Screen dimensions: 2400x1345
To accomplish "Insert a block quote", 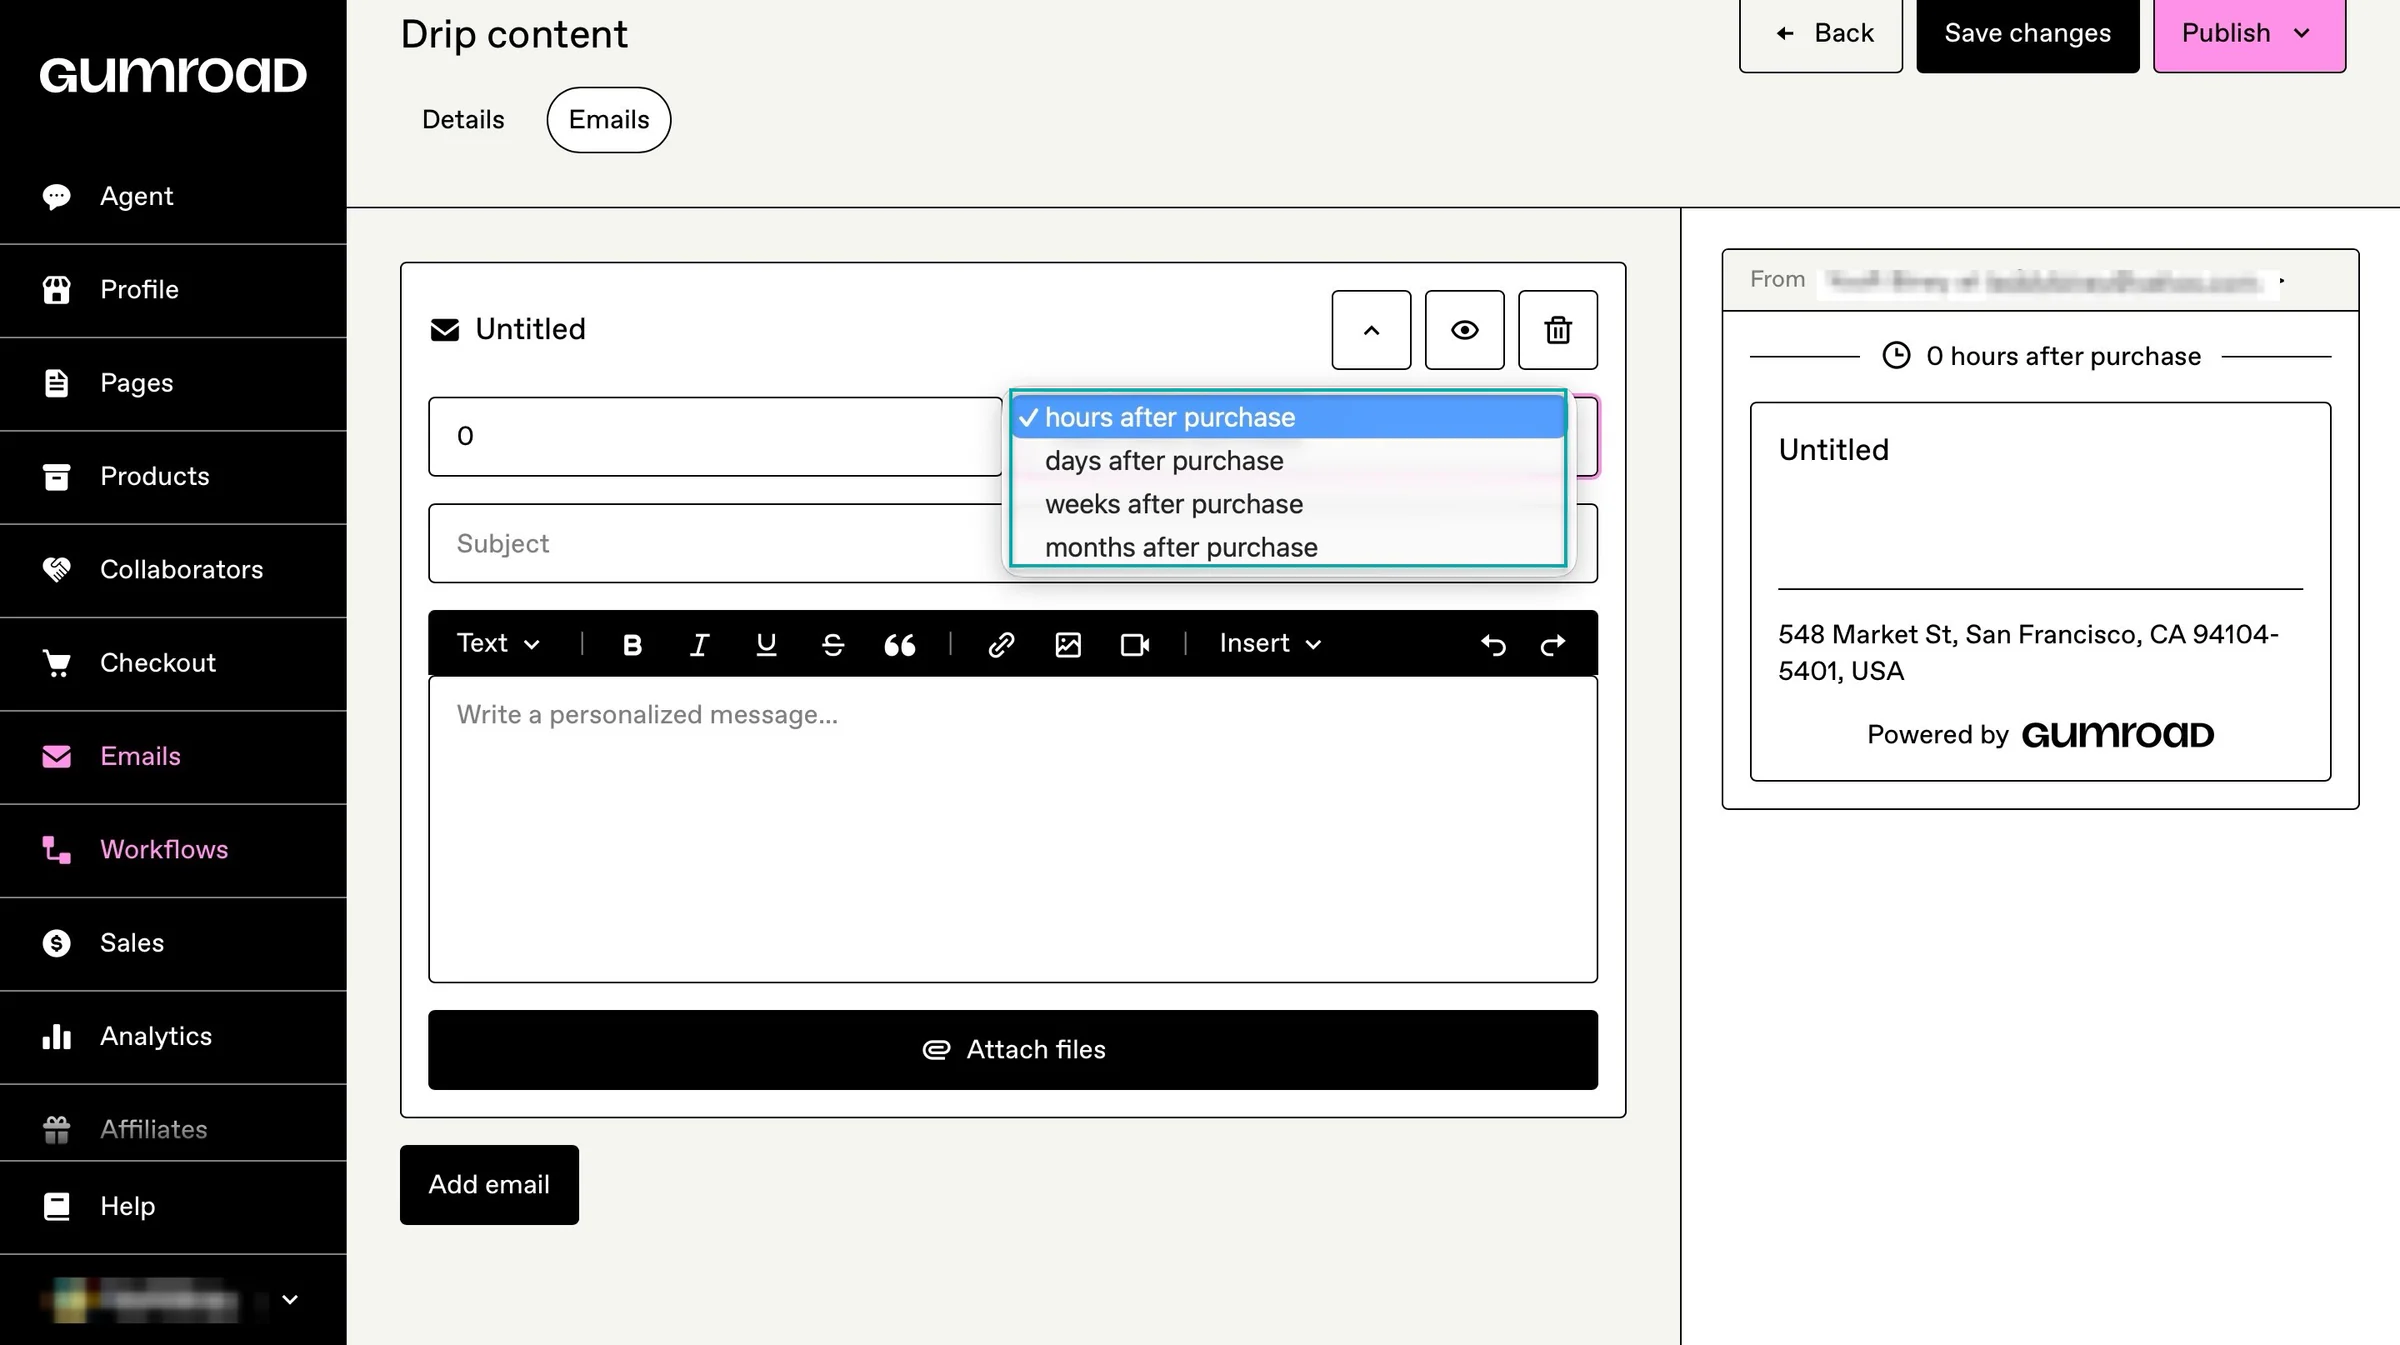I will click(x=900, y=645).
